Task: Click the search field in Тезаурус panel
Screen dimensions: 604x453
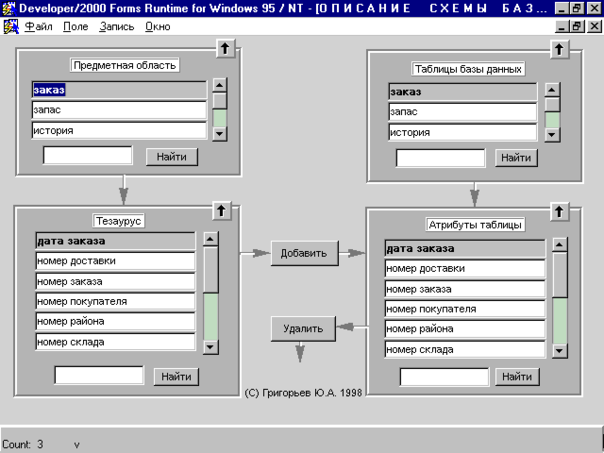Action: (99, 375)
